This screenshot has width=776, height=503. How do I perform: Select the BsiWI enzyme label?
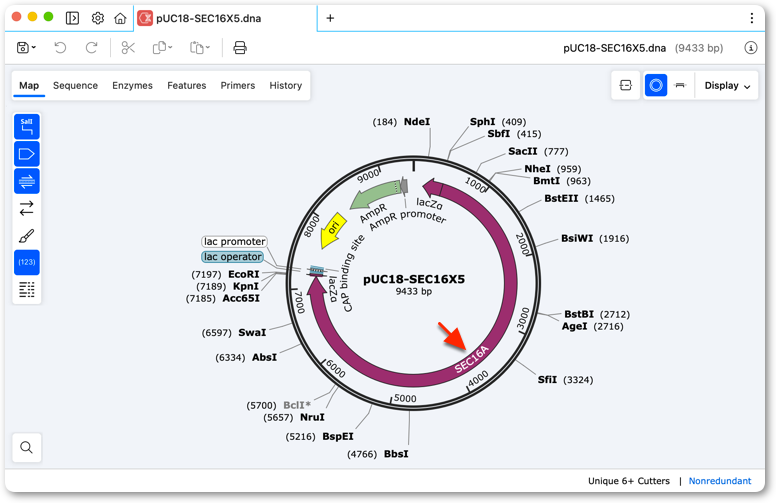point(577,239)
